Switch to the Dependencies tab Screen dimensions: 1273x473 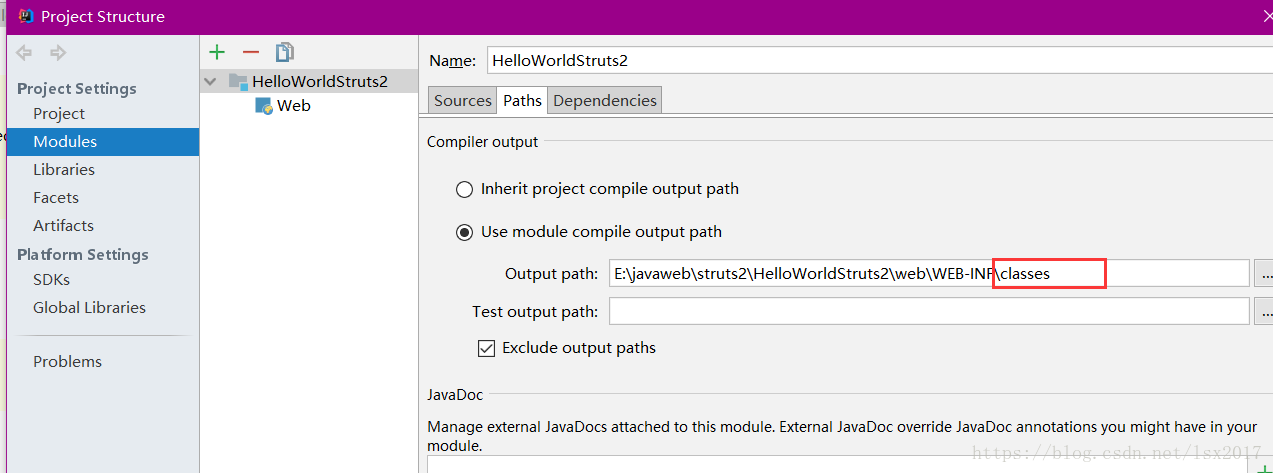(x=605, y=100)
